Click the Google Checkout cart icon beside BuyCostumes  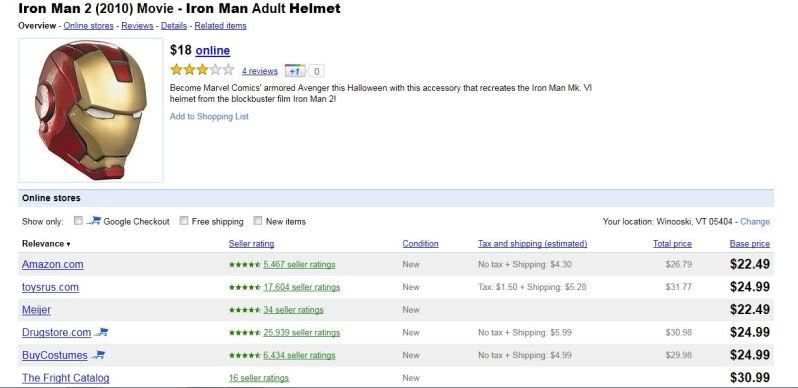click(98, 355)
